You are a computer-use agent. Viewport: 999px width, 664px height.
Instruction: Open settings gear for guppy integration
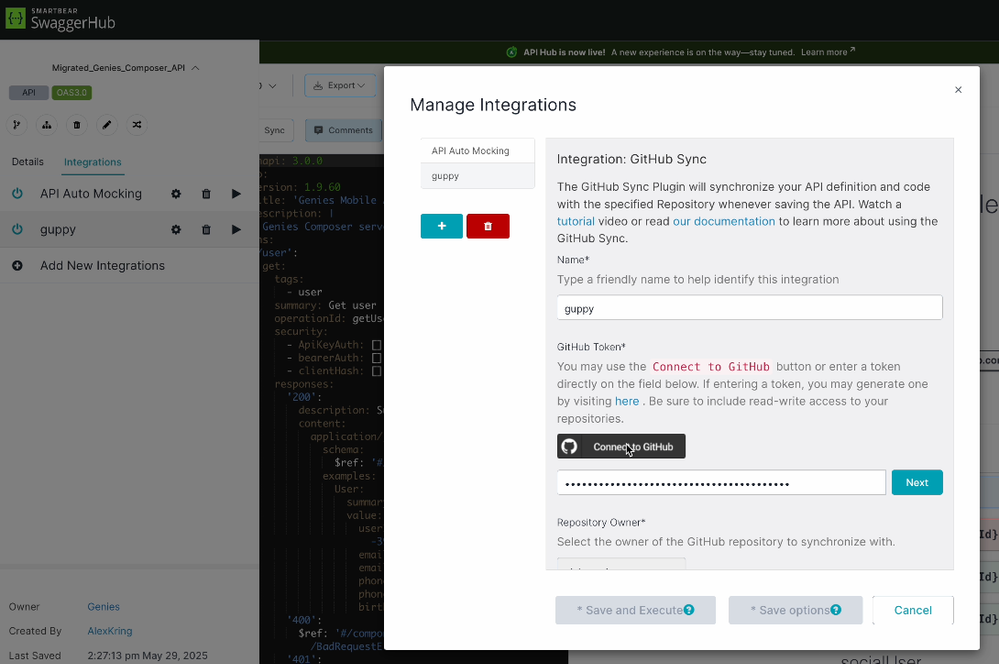(176, 229)
